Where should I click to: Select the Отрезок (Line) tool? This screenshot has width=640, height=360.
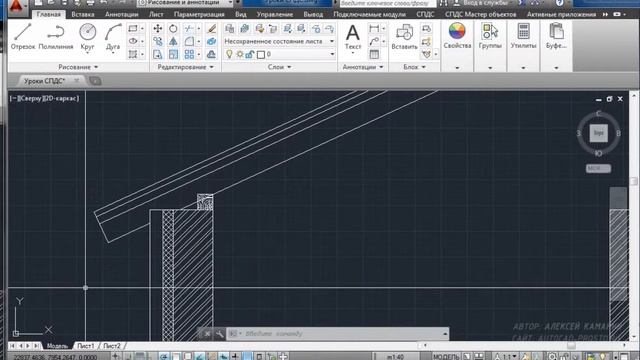(x=23, y=36)
